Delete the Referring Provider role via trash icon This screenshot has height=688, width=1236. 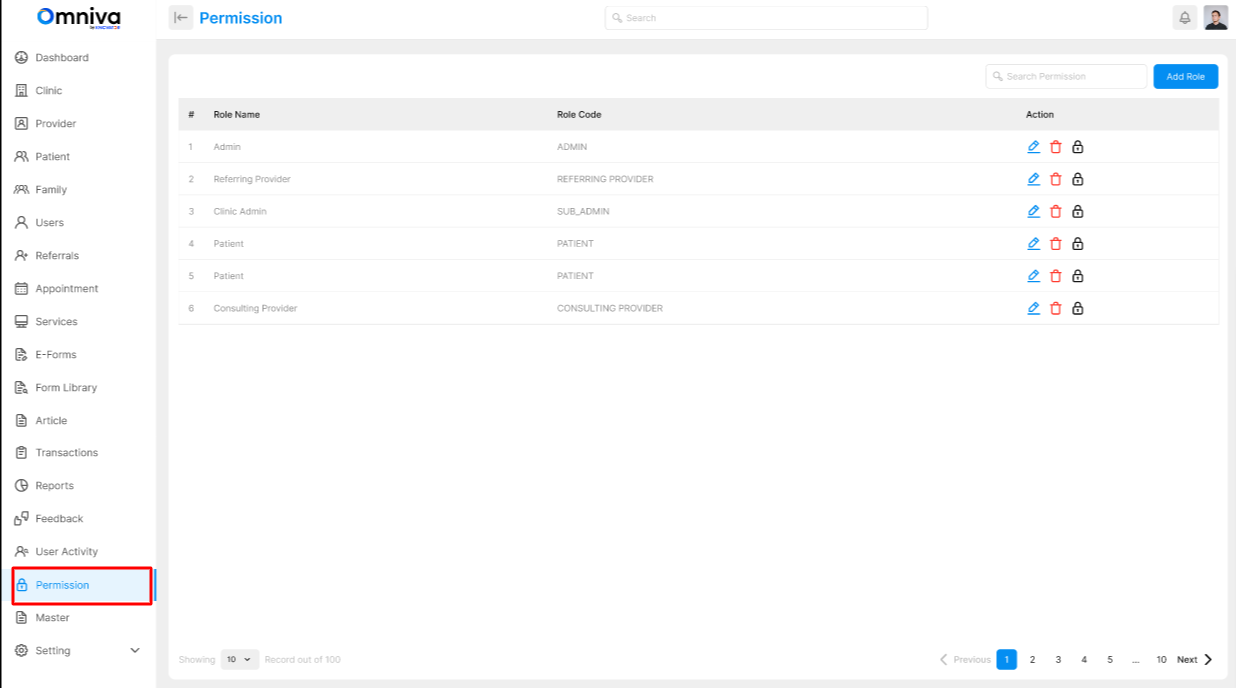pyautogui.click(x=1055, y=179)
